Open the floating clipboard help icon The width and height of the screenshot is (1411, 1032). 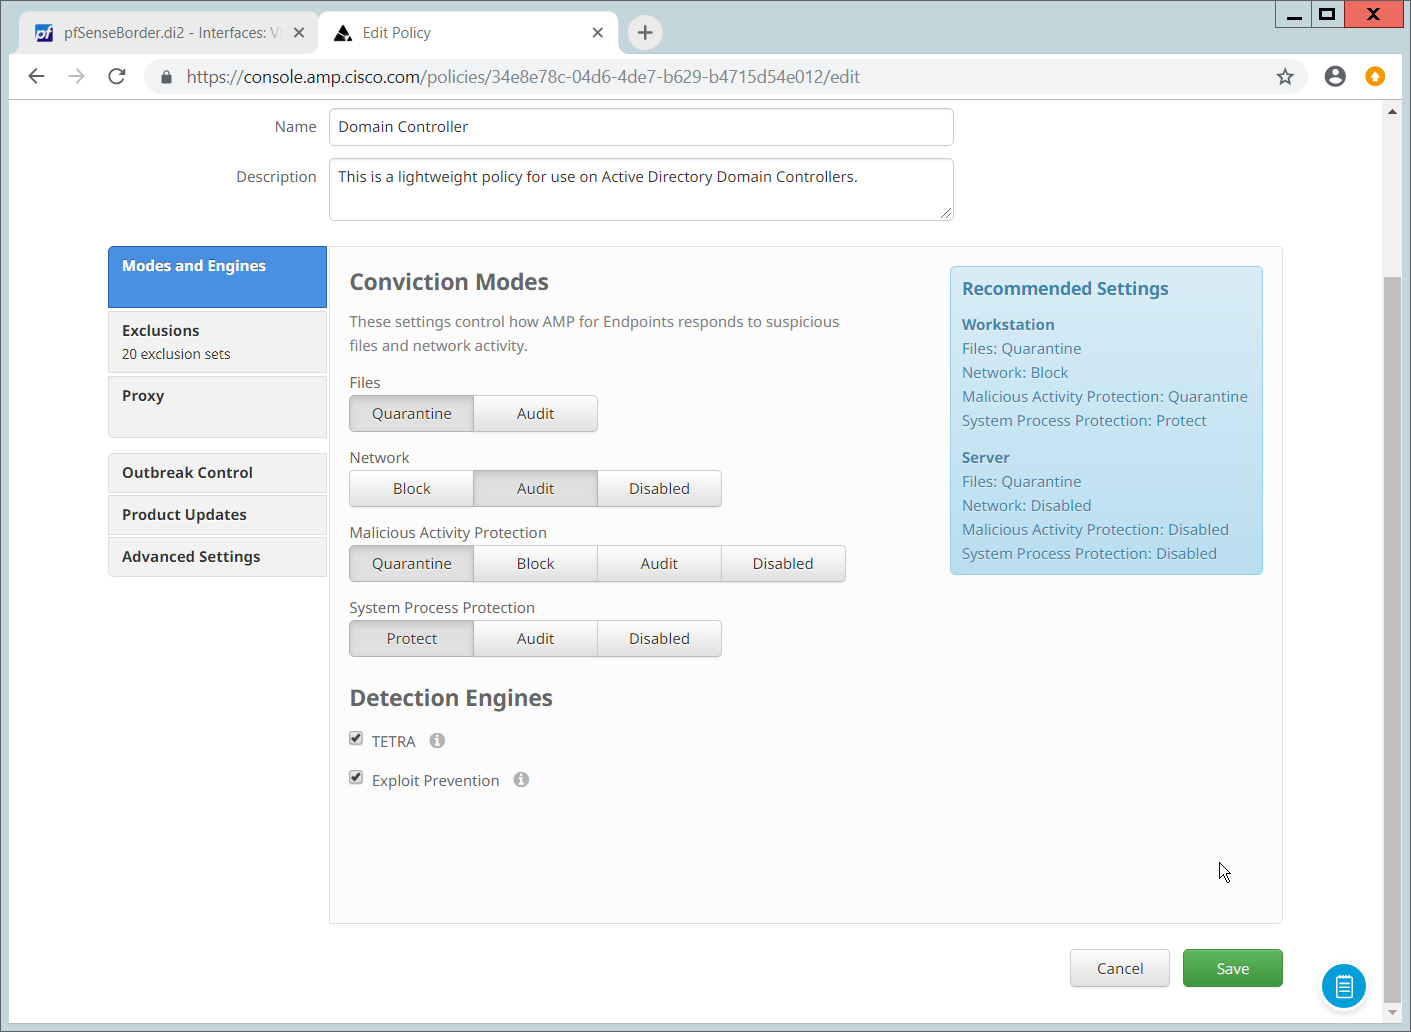point(1343,987)
